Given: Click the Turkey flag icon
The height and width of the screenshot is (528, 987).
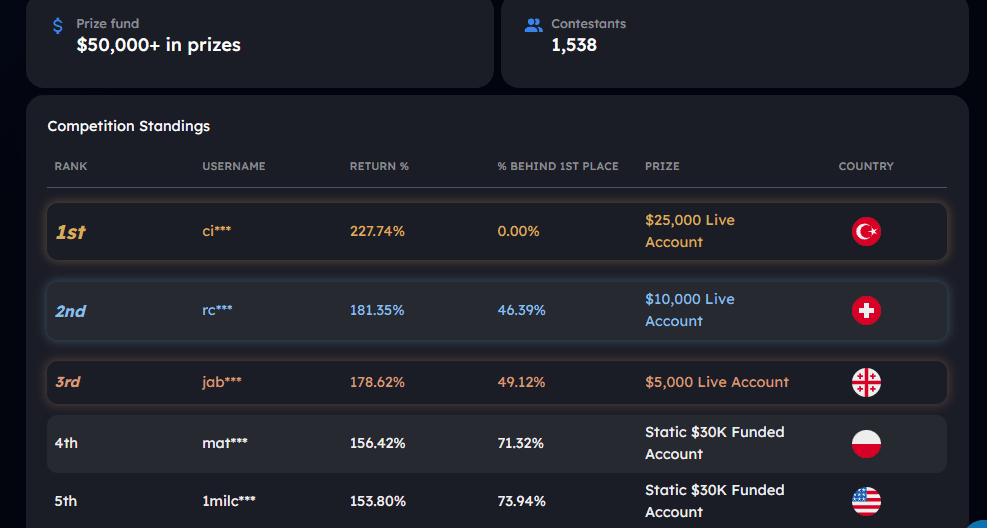Looking at the screenshot, I should click(866, 232).
